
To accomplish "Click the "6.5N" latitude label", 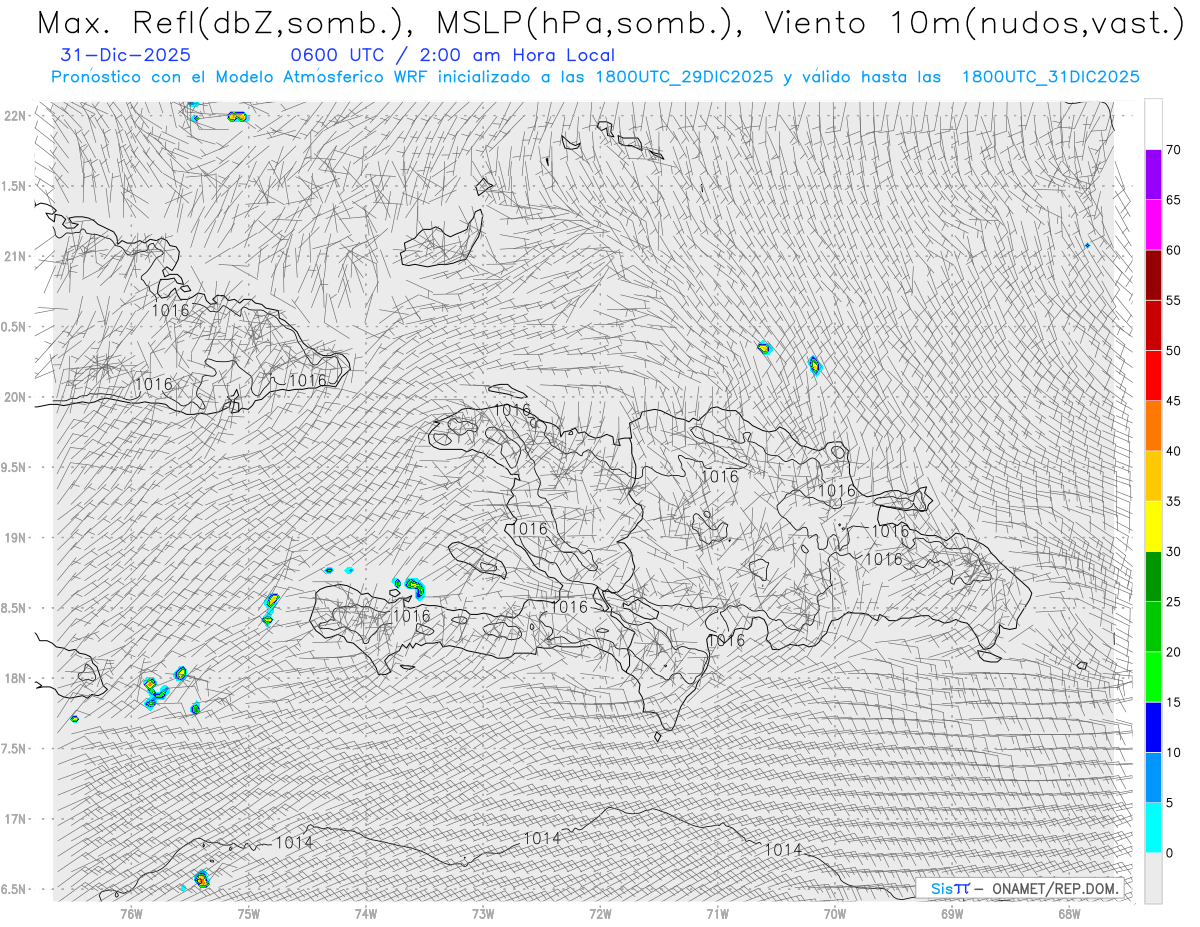I will click(x=15, y=889).
